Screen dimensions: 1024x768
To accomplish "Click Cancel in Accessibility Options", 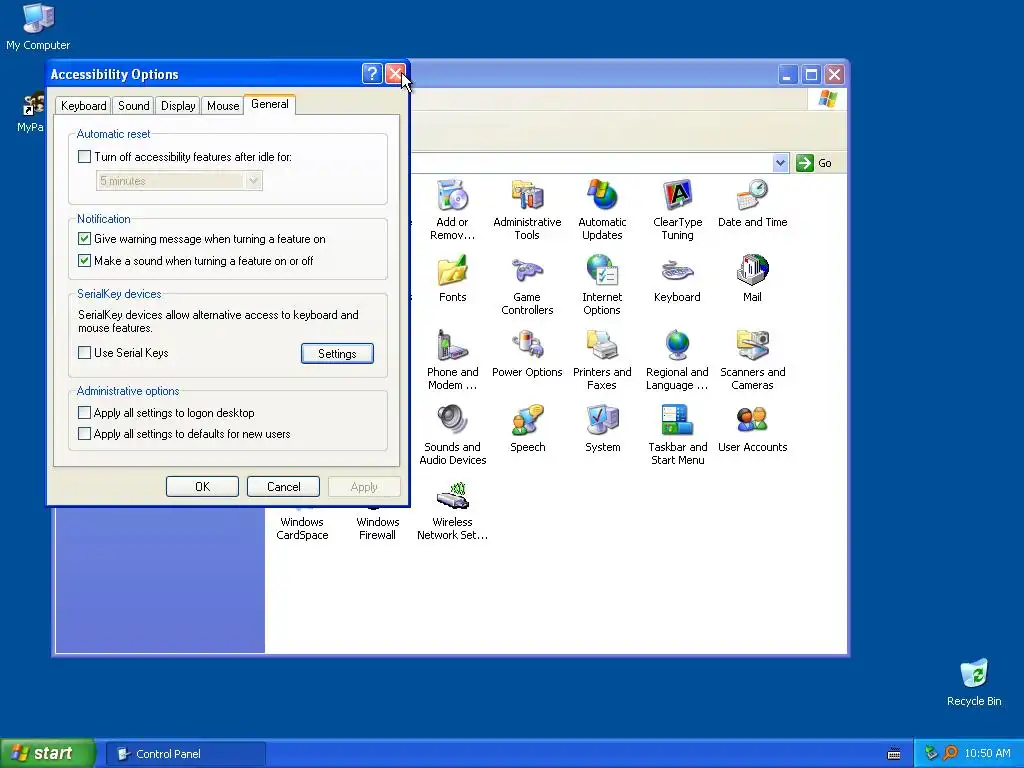I will 283,487.
